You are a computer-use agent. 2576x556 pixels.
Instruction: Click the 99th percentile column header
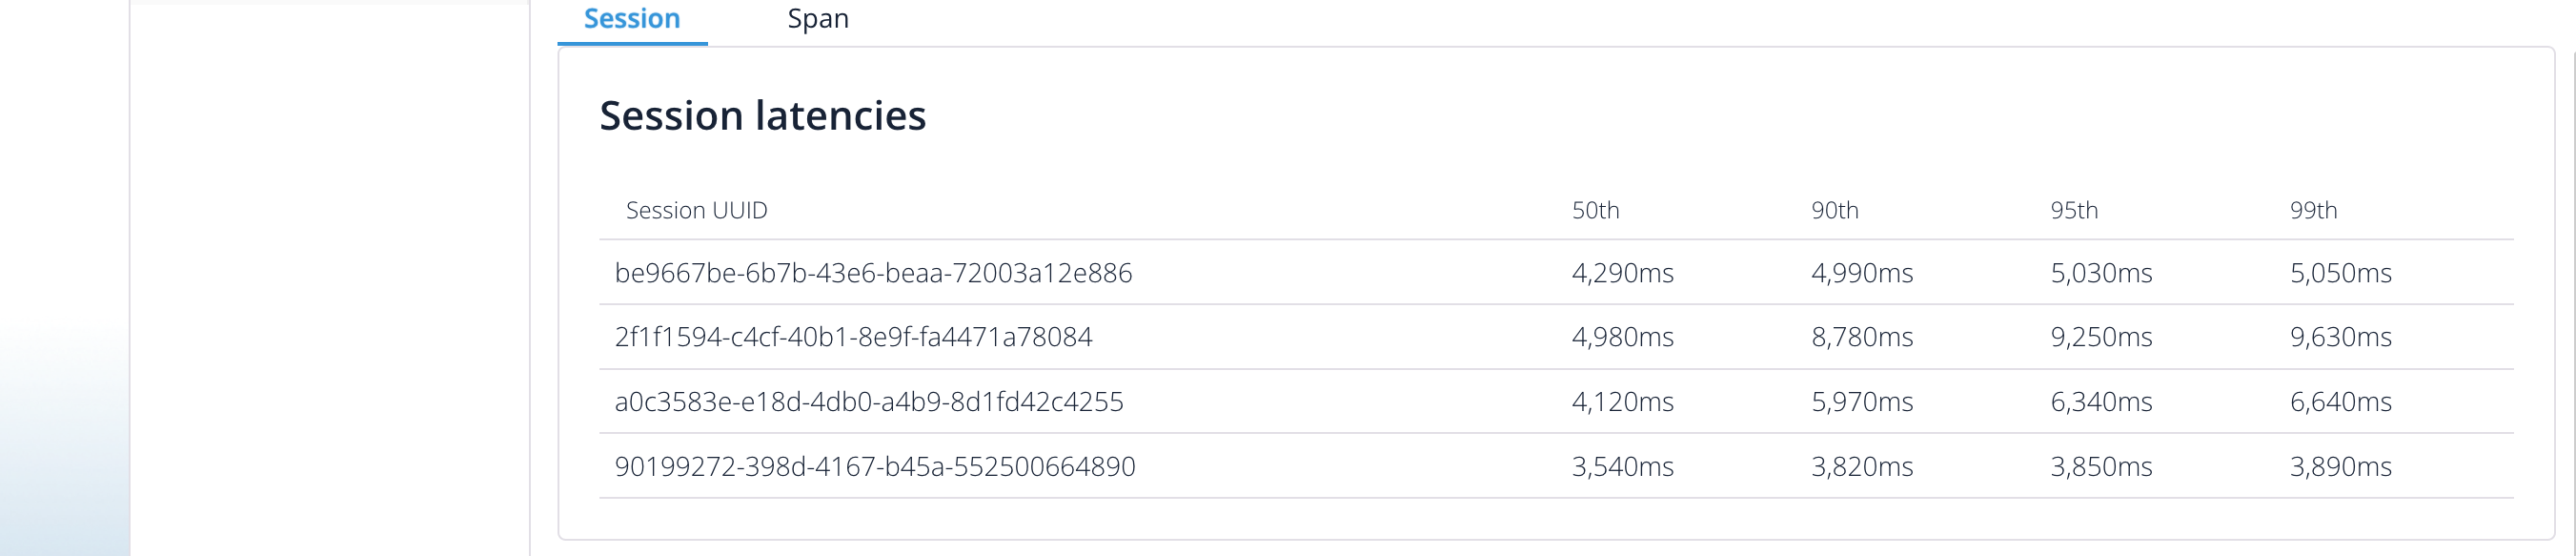point(2314,210)
